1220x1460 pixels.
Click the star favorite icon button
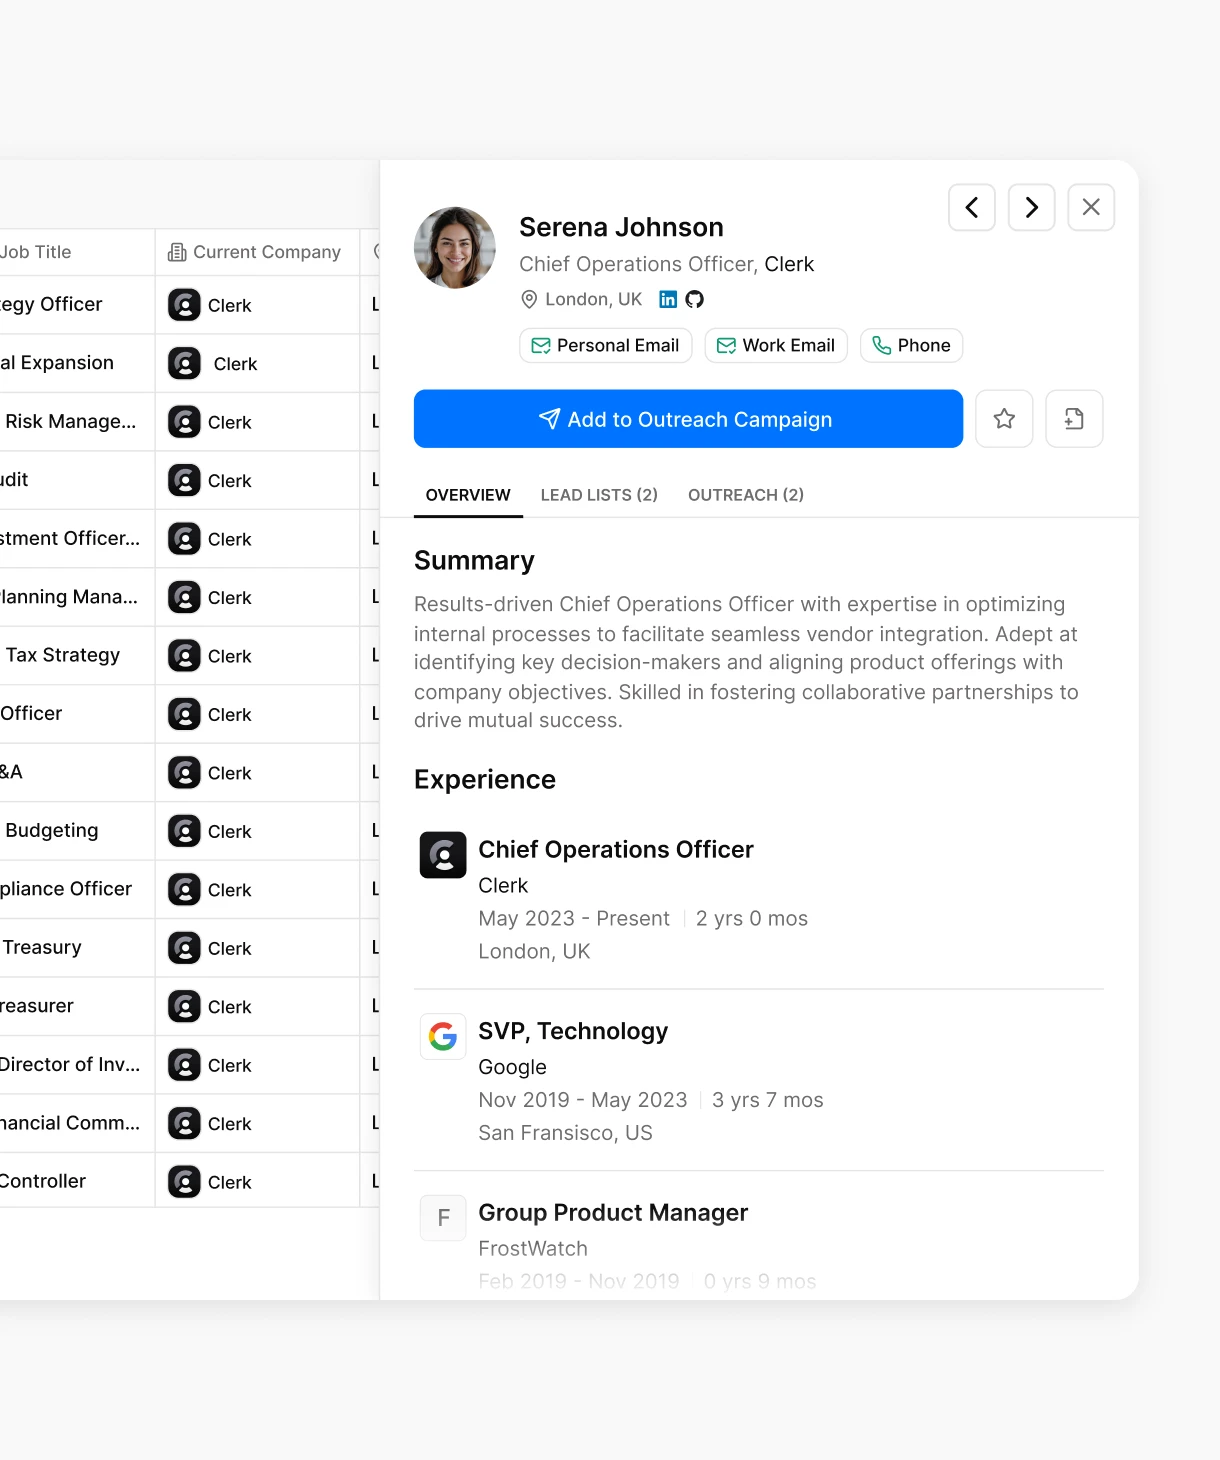pos(1004,419)
